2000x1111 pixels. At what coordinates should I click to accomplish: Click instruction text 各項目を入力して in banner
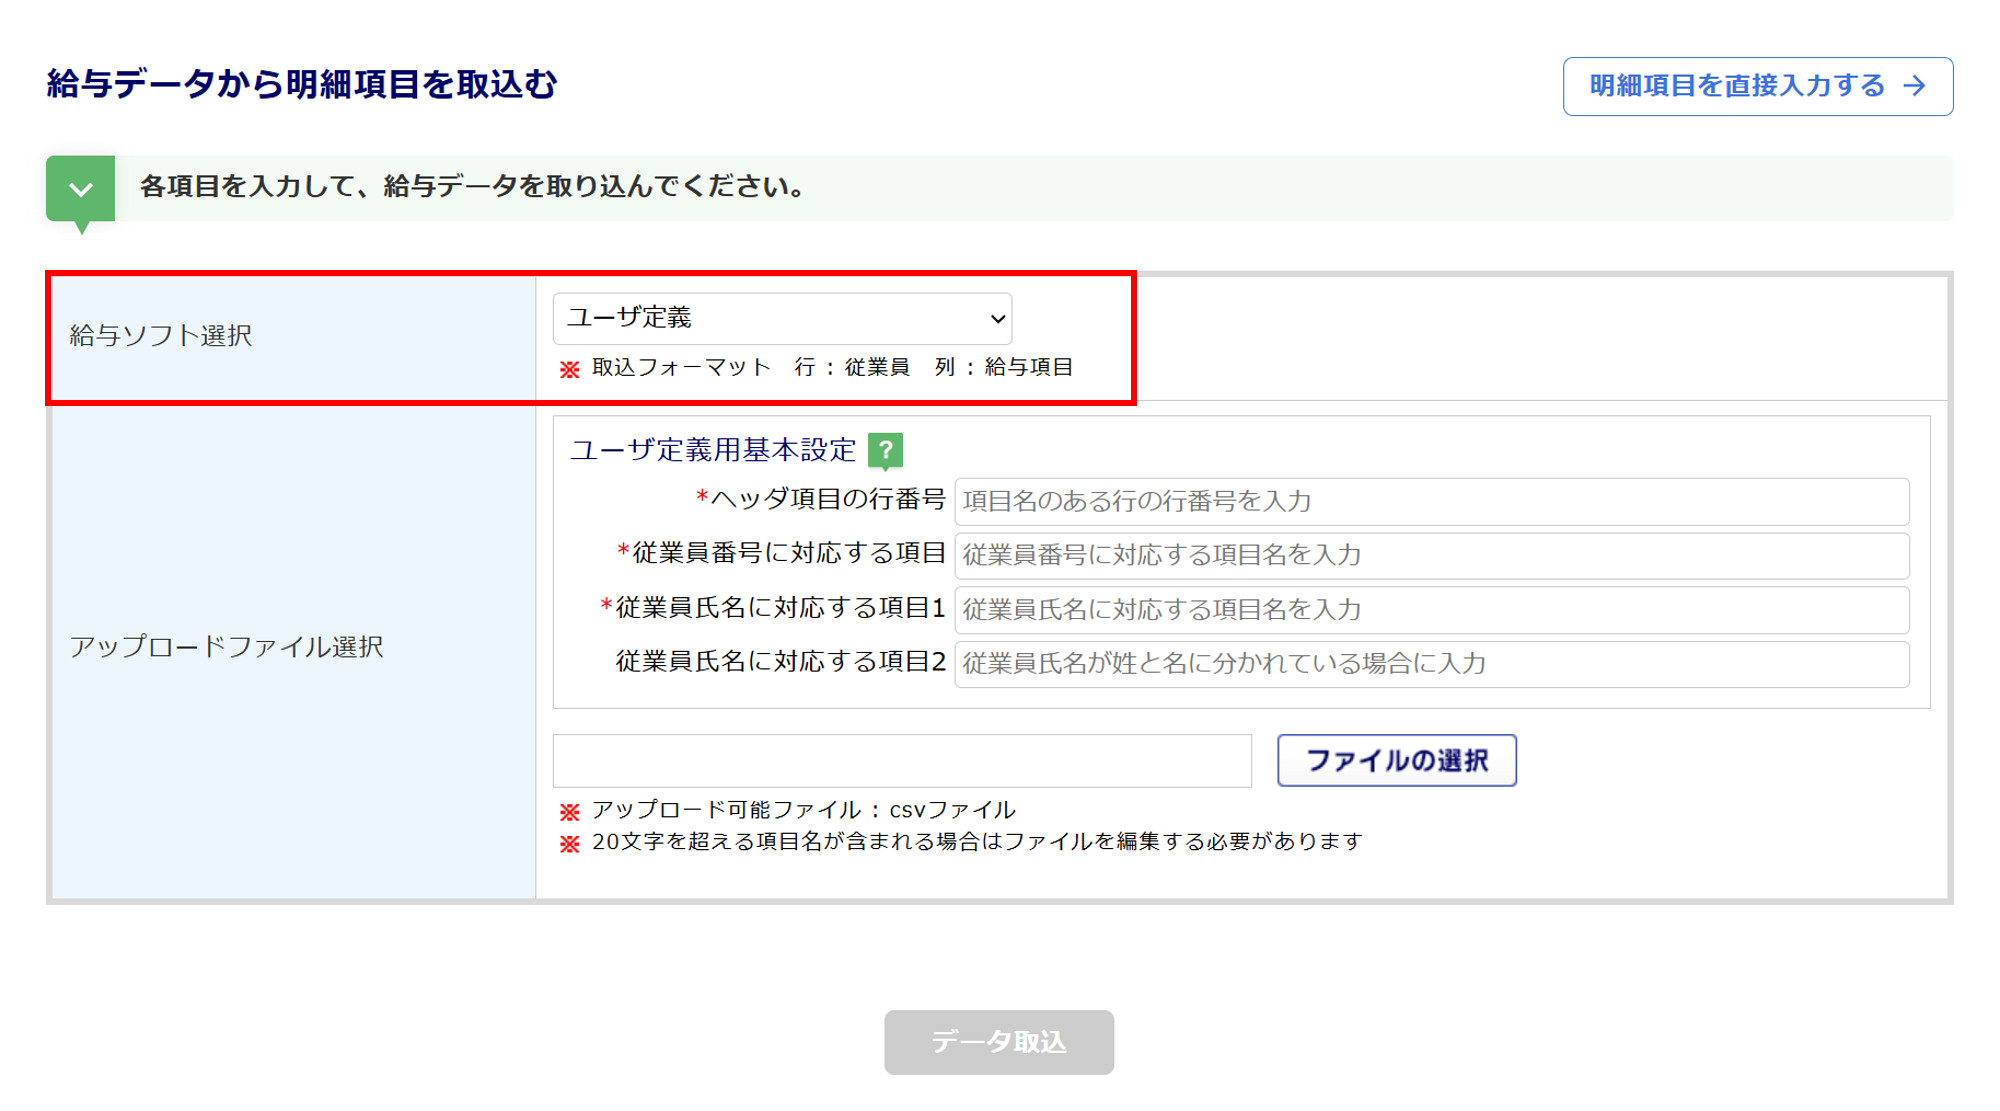pyautogui.click(x=472, y=187)
